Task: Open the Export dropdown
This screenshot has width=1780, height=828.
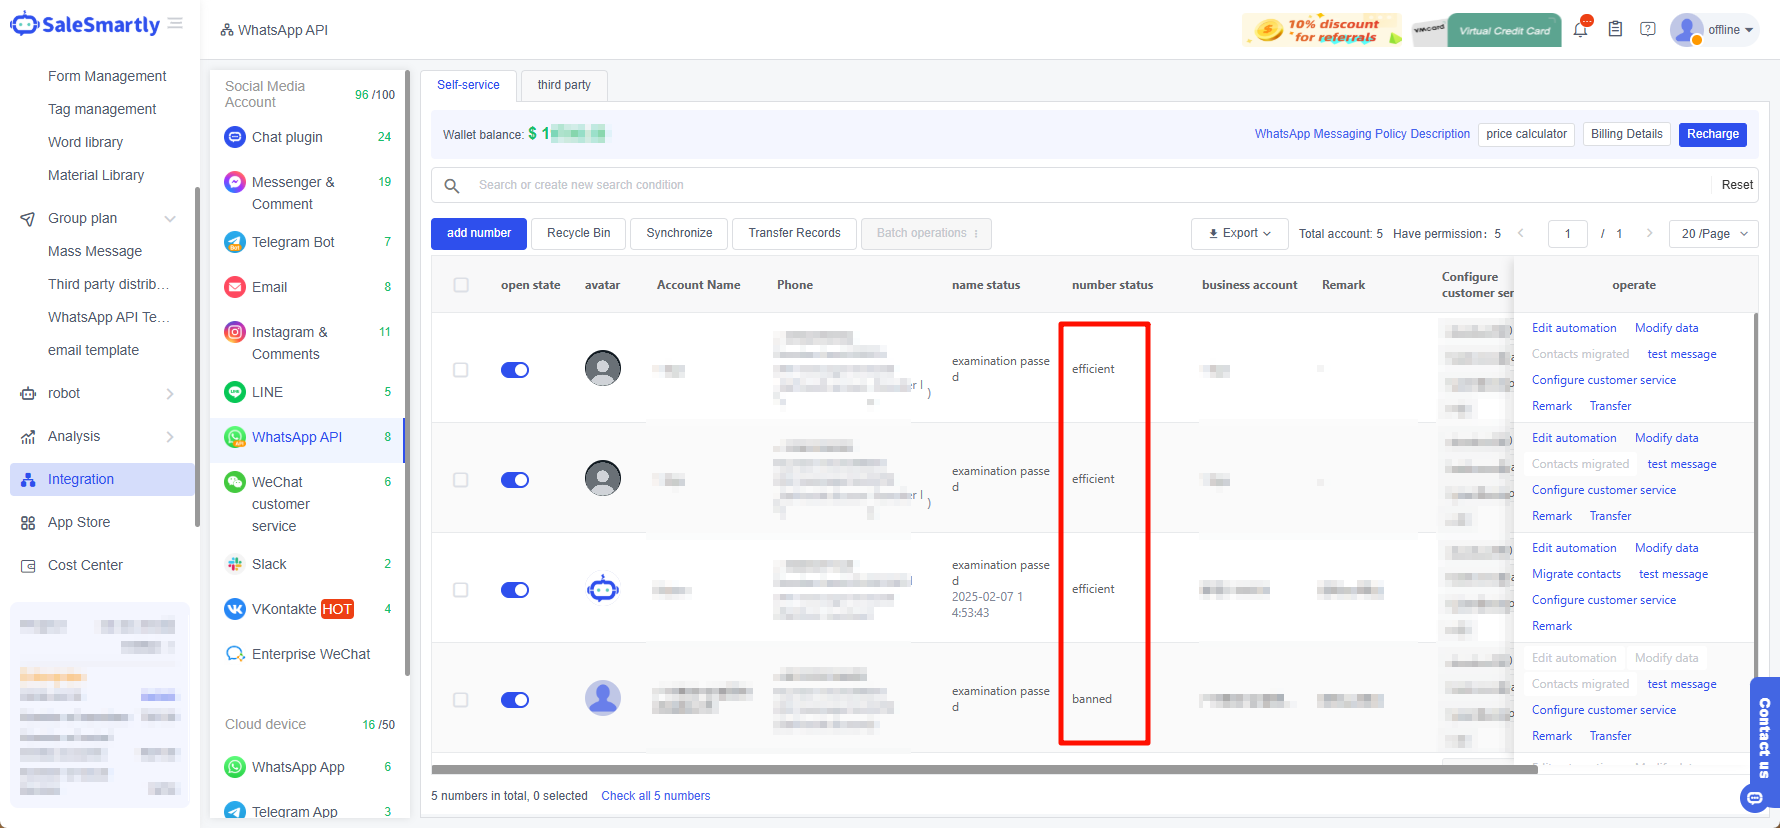Action: pos(1239,234)
